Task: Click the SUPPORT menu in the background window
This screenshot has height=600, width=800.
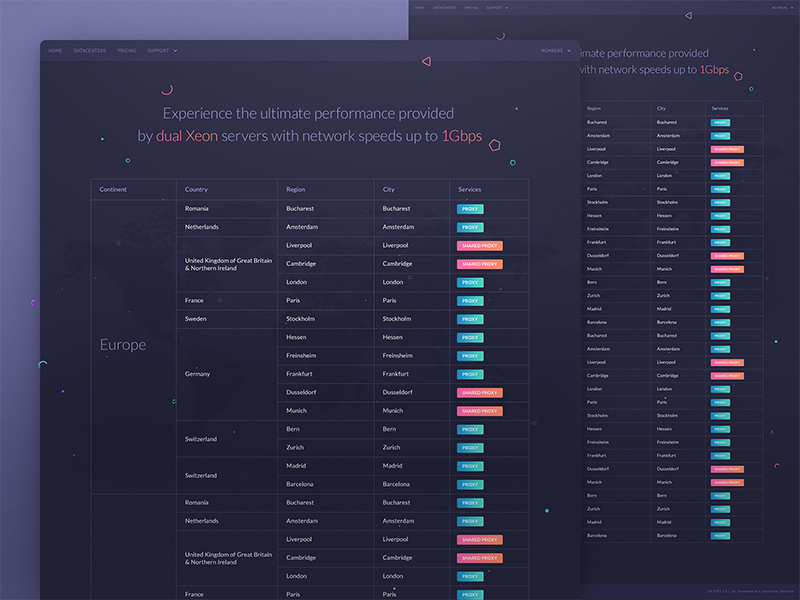Action: point(496,8)
